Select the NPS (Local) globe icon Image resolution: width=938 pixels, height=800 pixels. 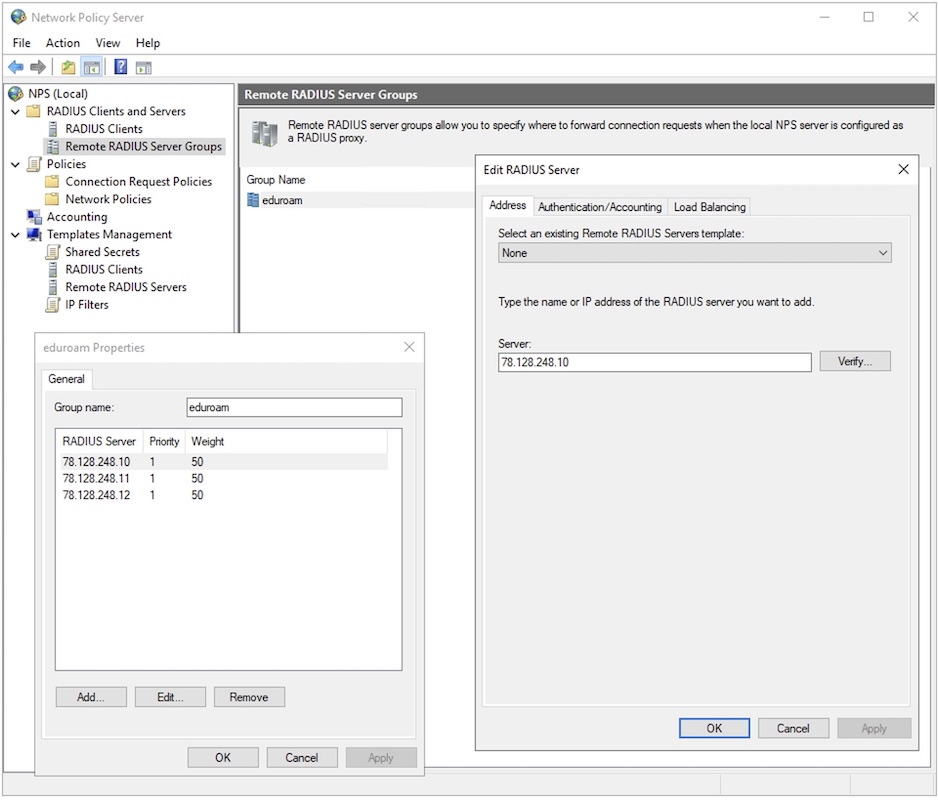(x=16, y=93)
